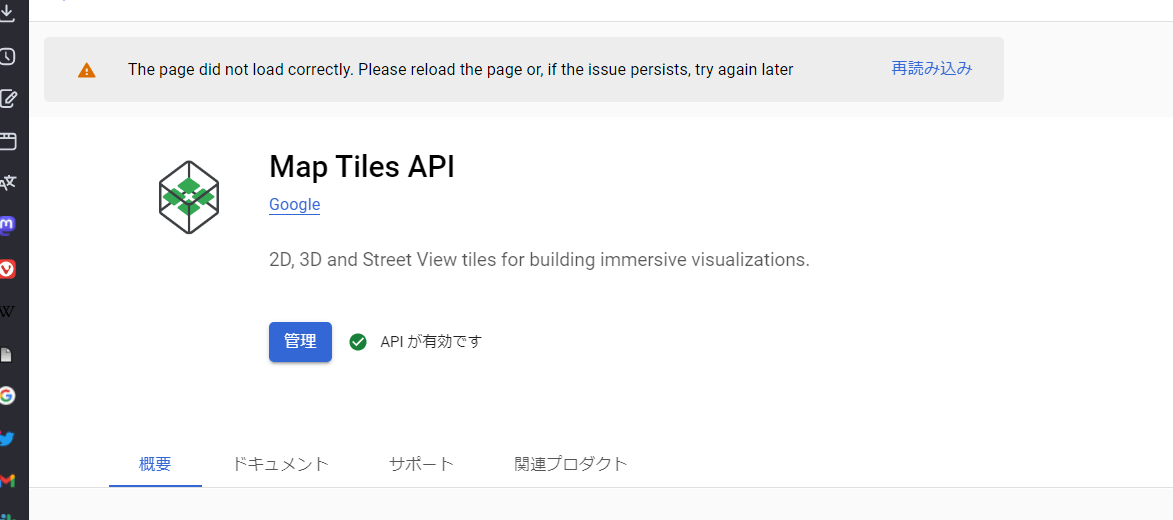The image size is (1173, 520).
Task: Open the Wikipedia web panel
Action: coord(7,311)
